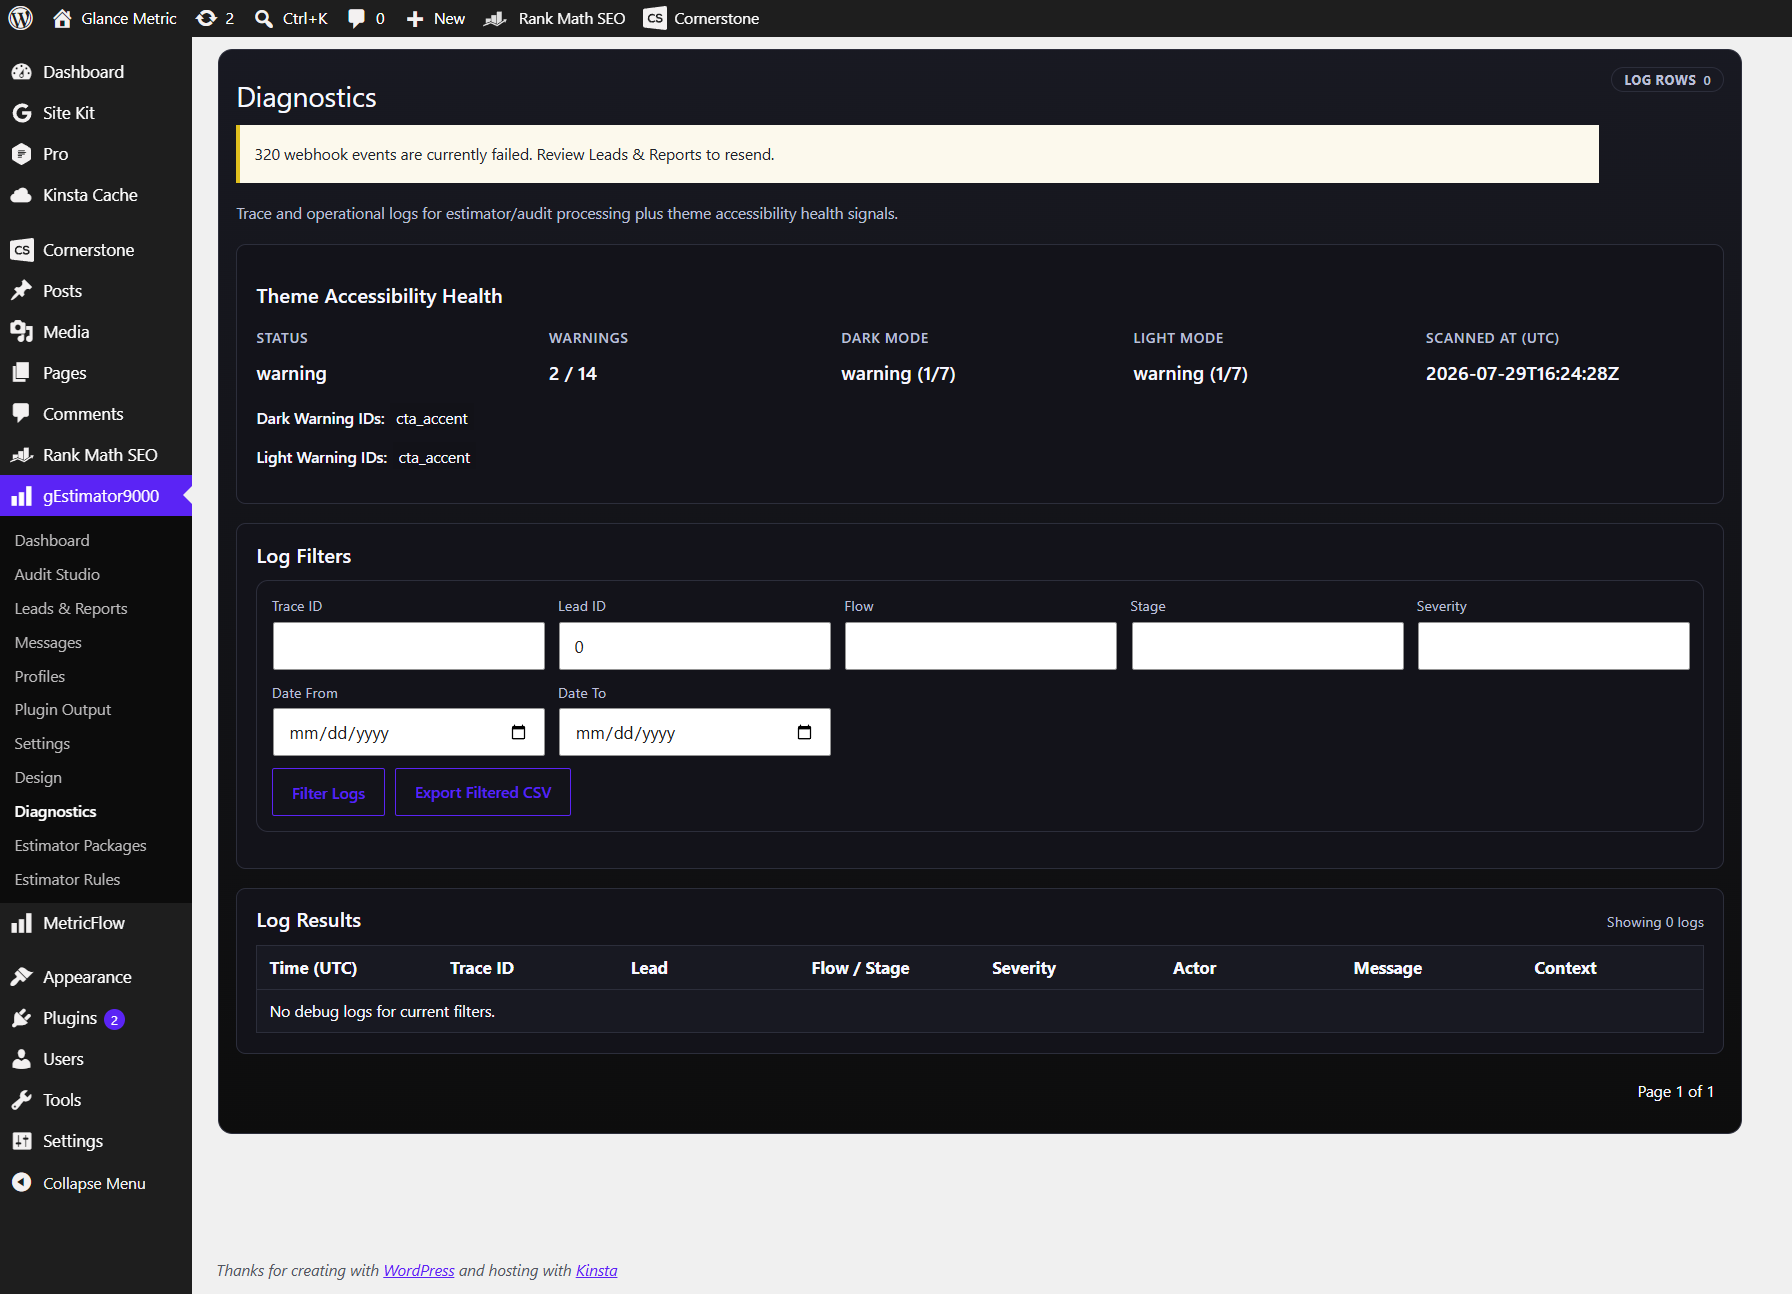Click the Severity input field
1792x1294 pixels.
pyautogui.click(x=1554, y=646)
